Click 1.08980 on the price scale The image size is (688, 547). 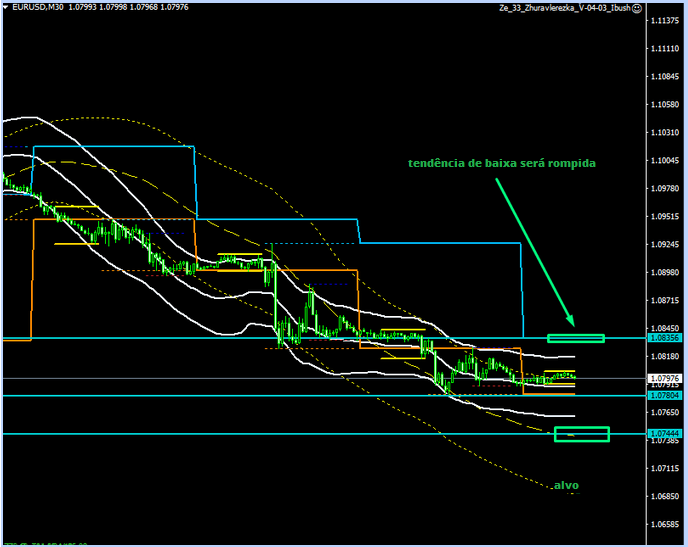pos(664,272)
